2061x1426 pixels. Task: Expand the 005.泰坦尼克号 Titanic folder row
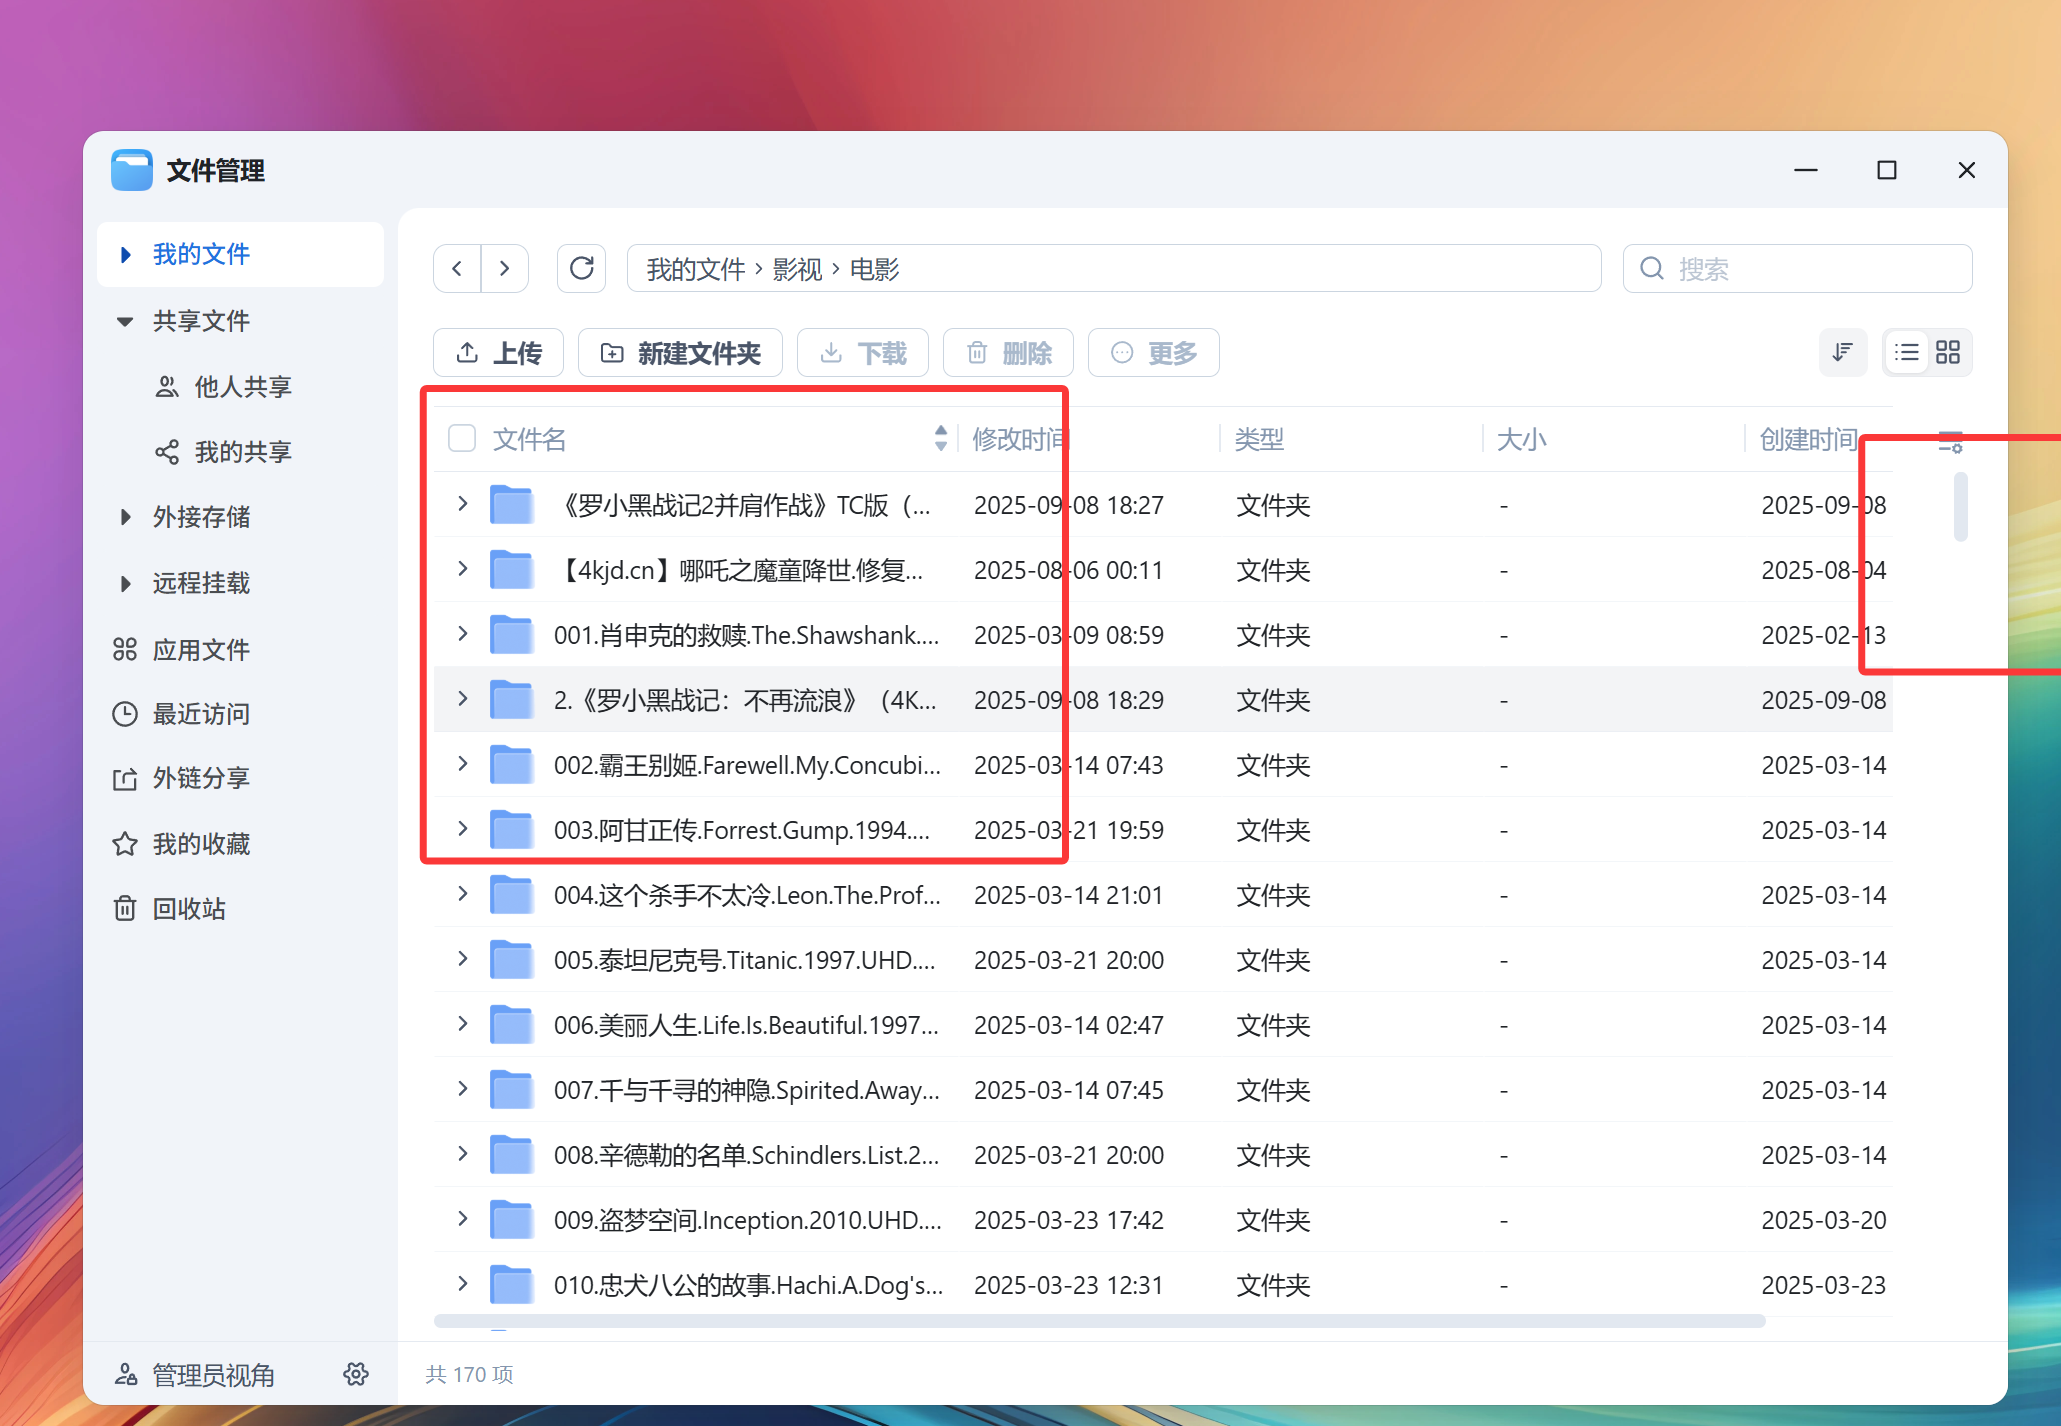click(x=462, y=959)
